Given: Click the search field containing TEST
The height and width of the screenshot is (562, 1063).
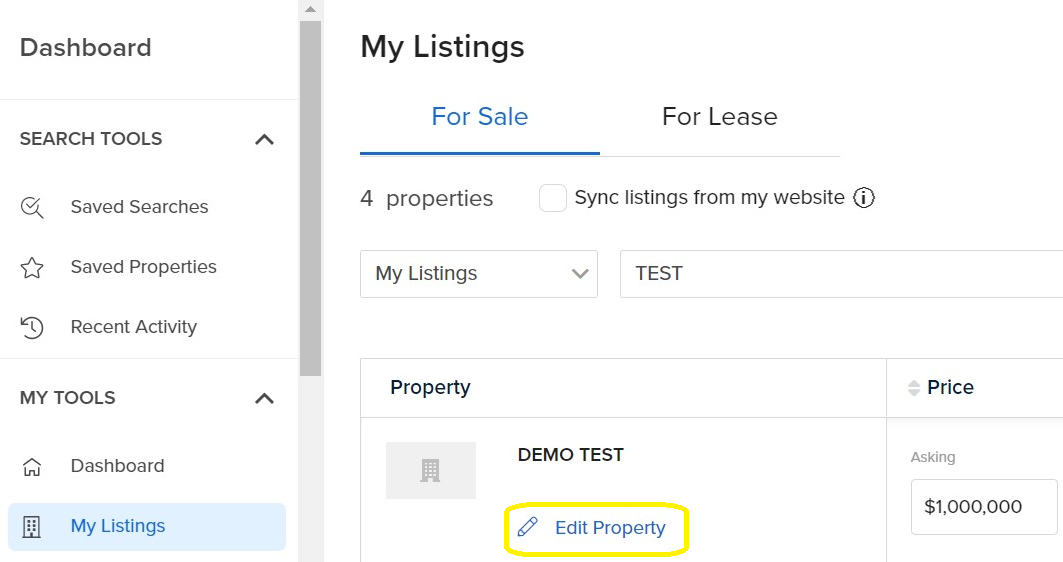Looking at the screenshot, I should click(840, 274).
